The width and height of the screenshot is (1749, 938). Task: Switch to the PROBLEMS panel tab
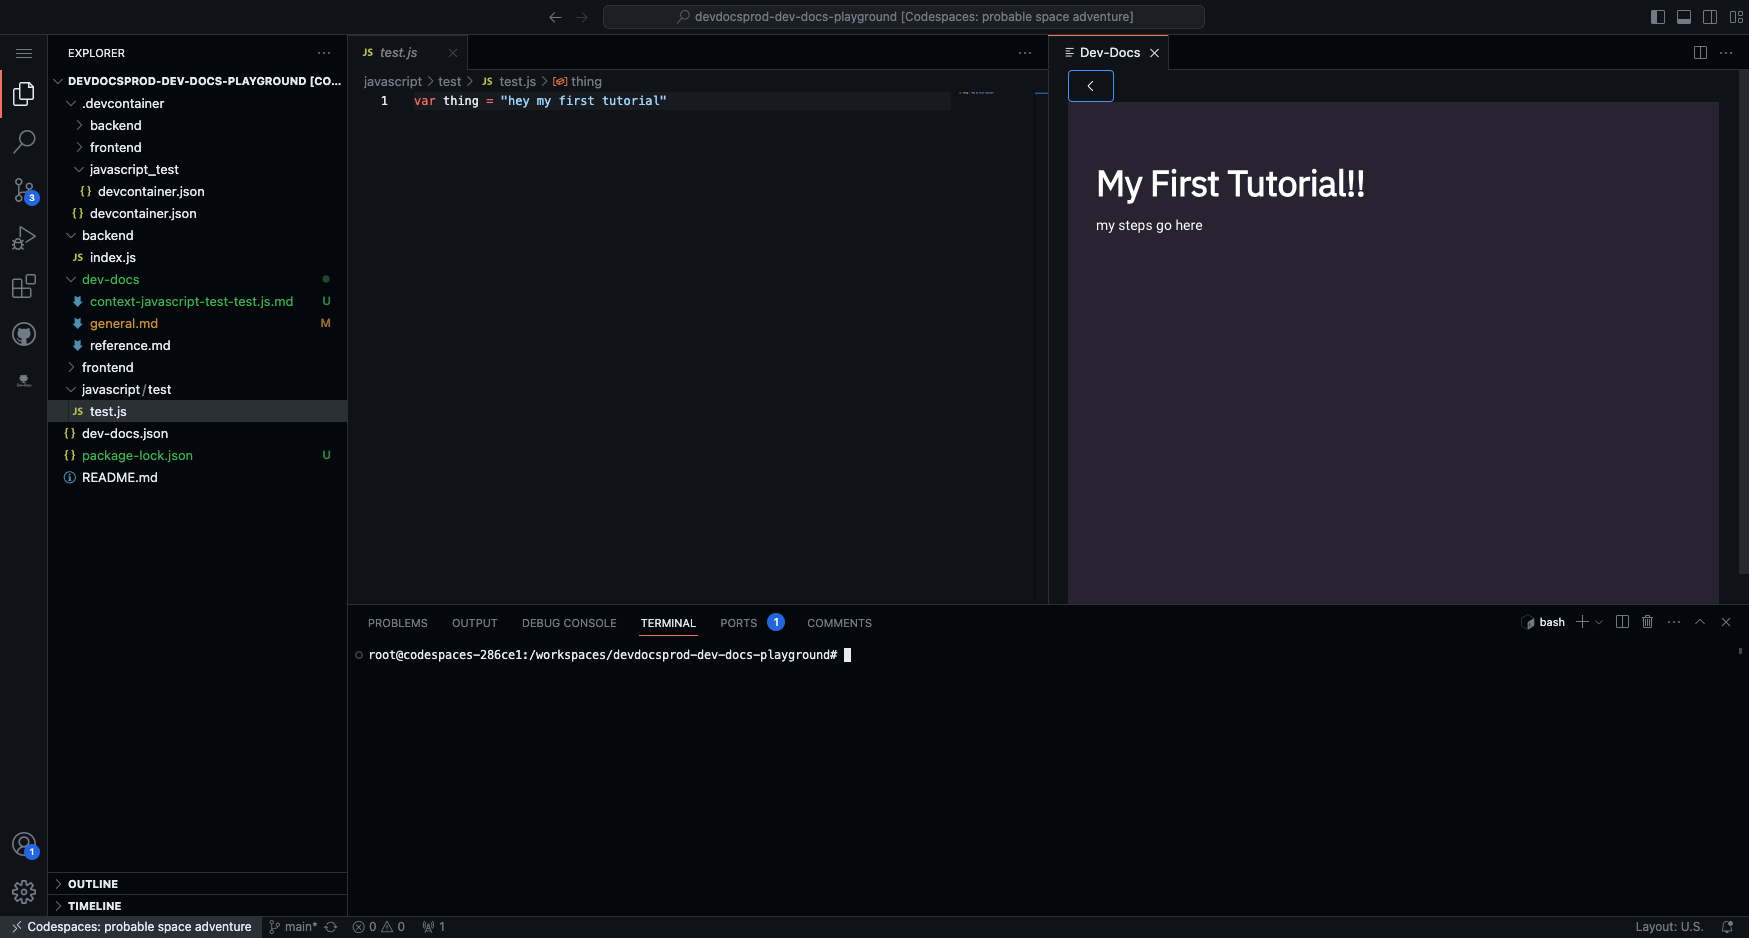point(397,623)
